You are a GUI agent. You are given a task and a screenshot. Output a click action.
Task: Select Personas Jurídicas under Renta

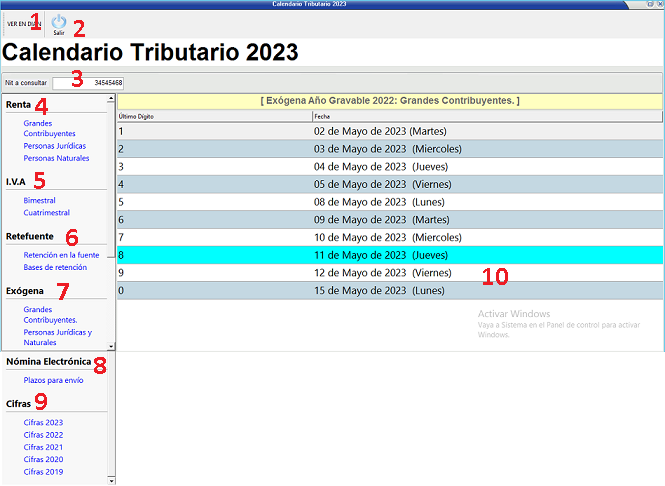click(55, 146)
